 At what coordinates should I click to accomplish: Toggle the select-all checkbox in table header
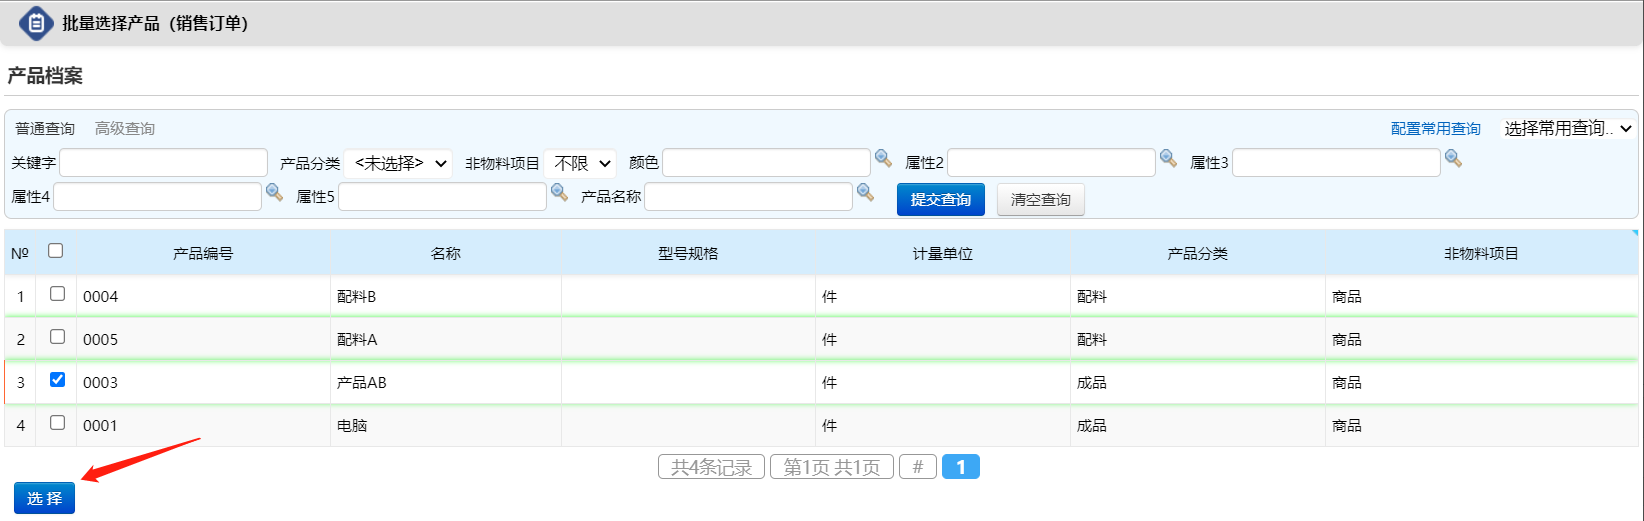tap(56, 251)
